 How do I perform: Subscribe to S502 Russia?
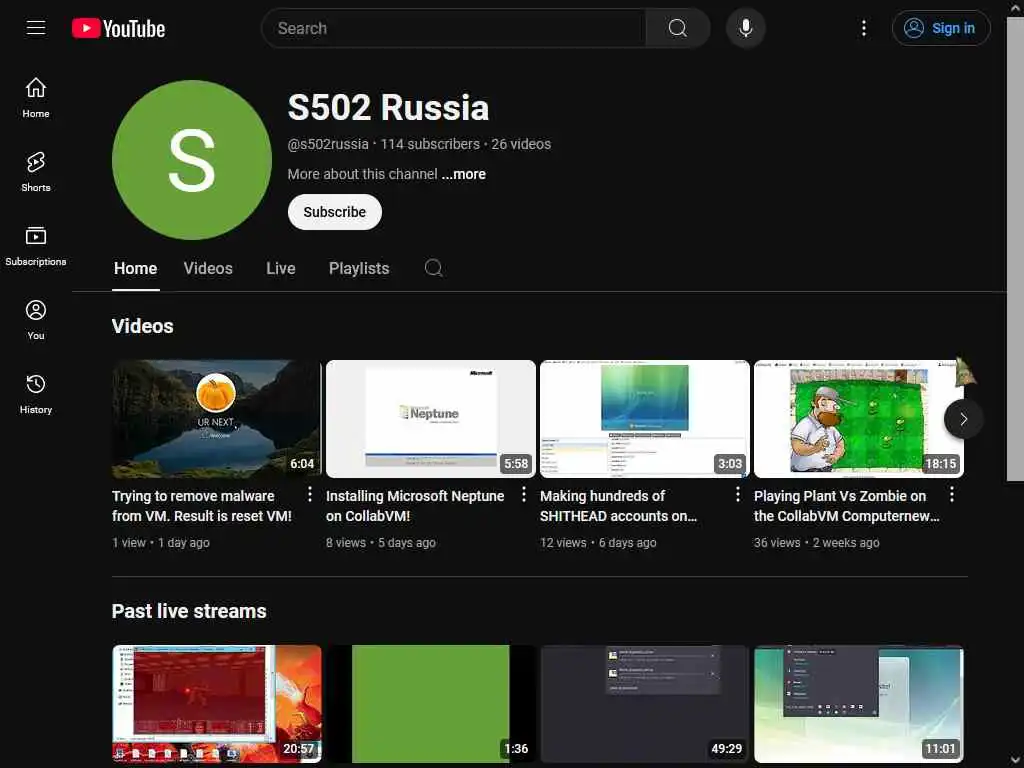coord(334,212)
